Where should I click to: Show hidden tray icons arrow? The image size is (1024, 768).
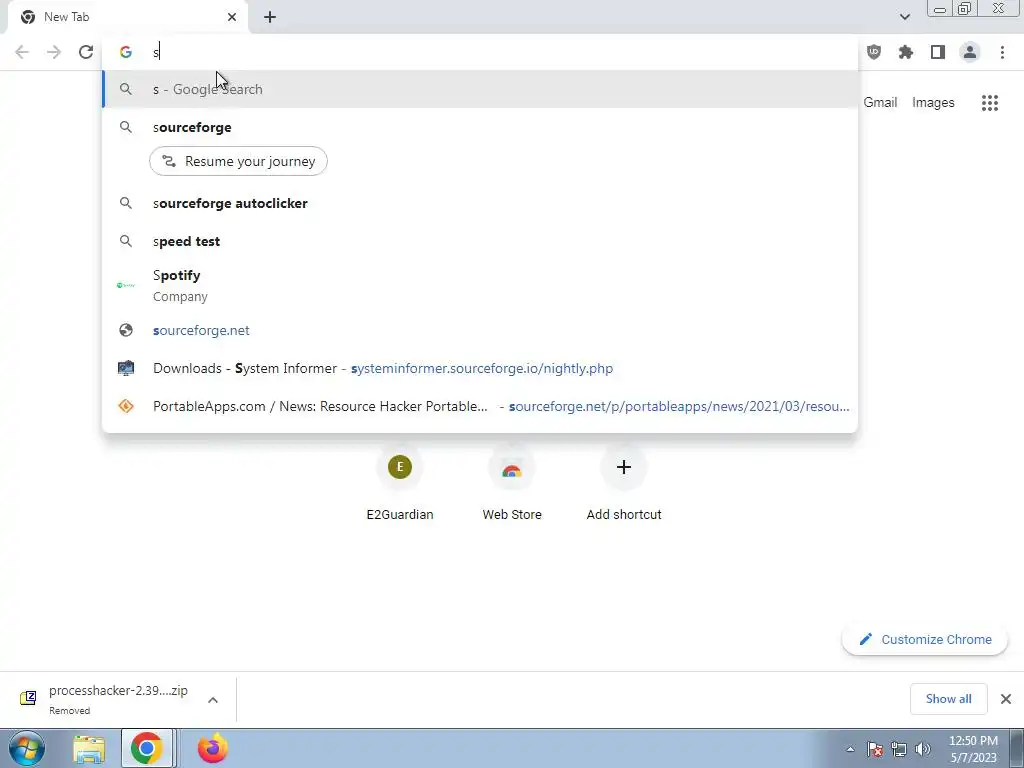coord(850,749)
